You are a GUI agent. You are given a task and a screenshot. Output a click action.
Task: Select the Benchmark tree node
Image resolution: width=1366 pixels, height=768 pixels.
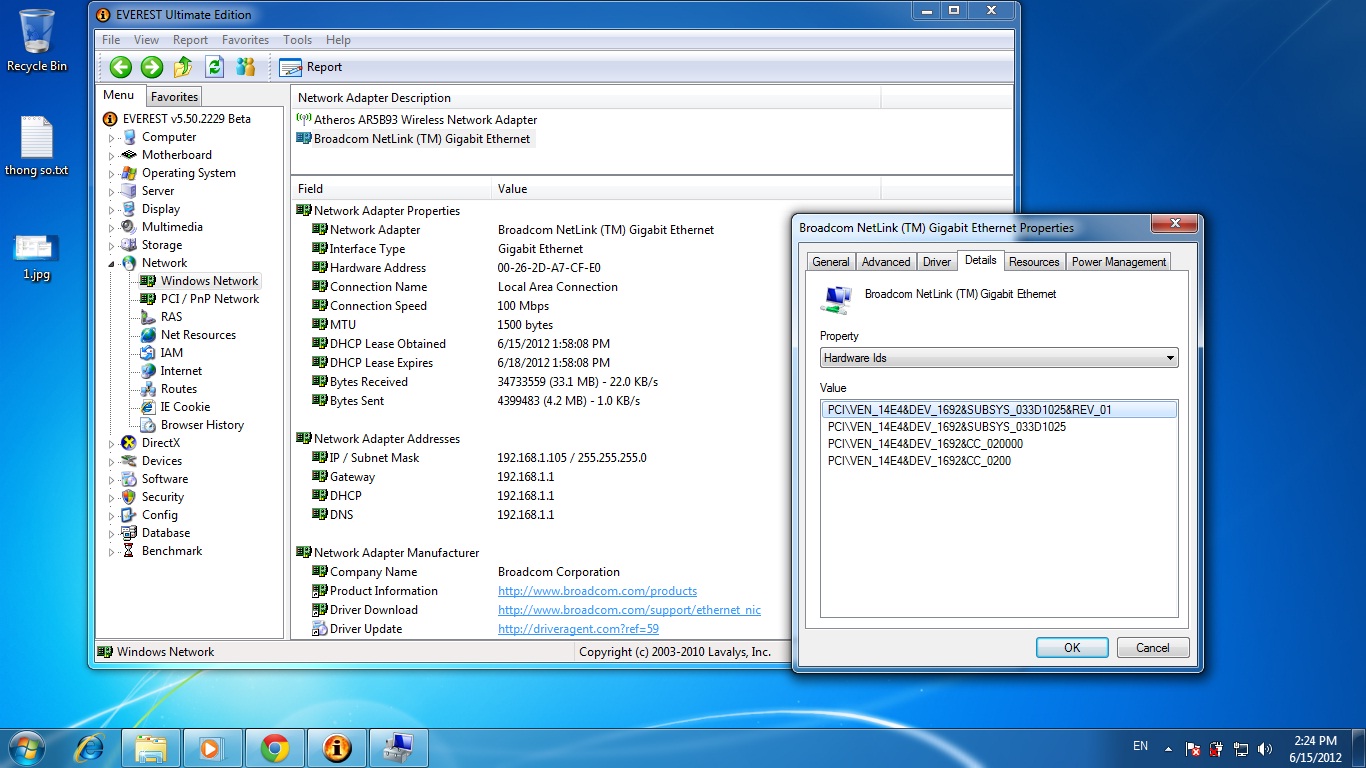point(171,551)
